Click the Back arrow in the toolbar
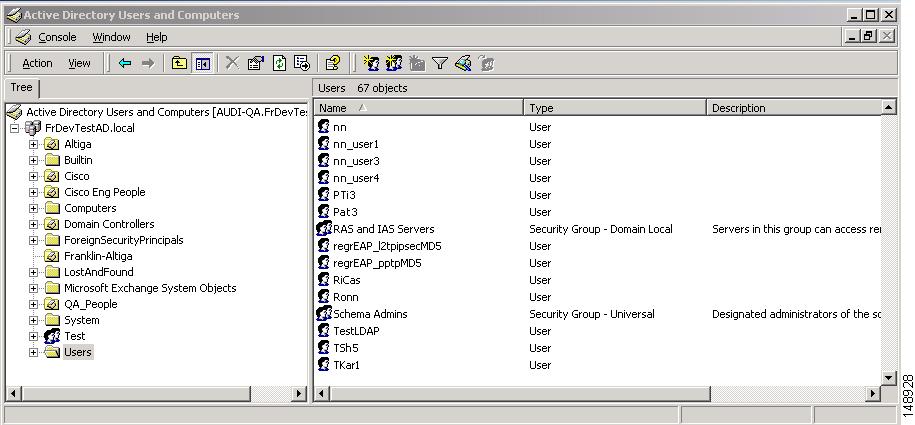Viewport: 915px width, 425px height. pos(125,63)
